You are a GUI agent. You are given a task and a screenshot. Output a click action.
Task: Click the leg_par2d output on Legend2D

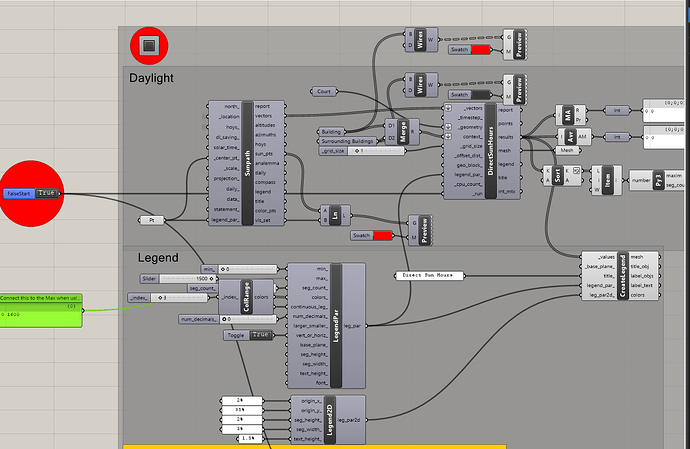pos(349,420)
